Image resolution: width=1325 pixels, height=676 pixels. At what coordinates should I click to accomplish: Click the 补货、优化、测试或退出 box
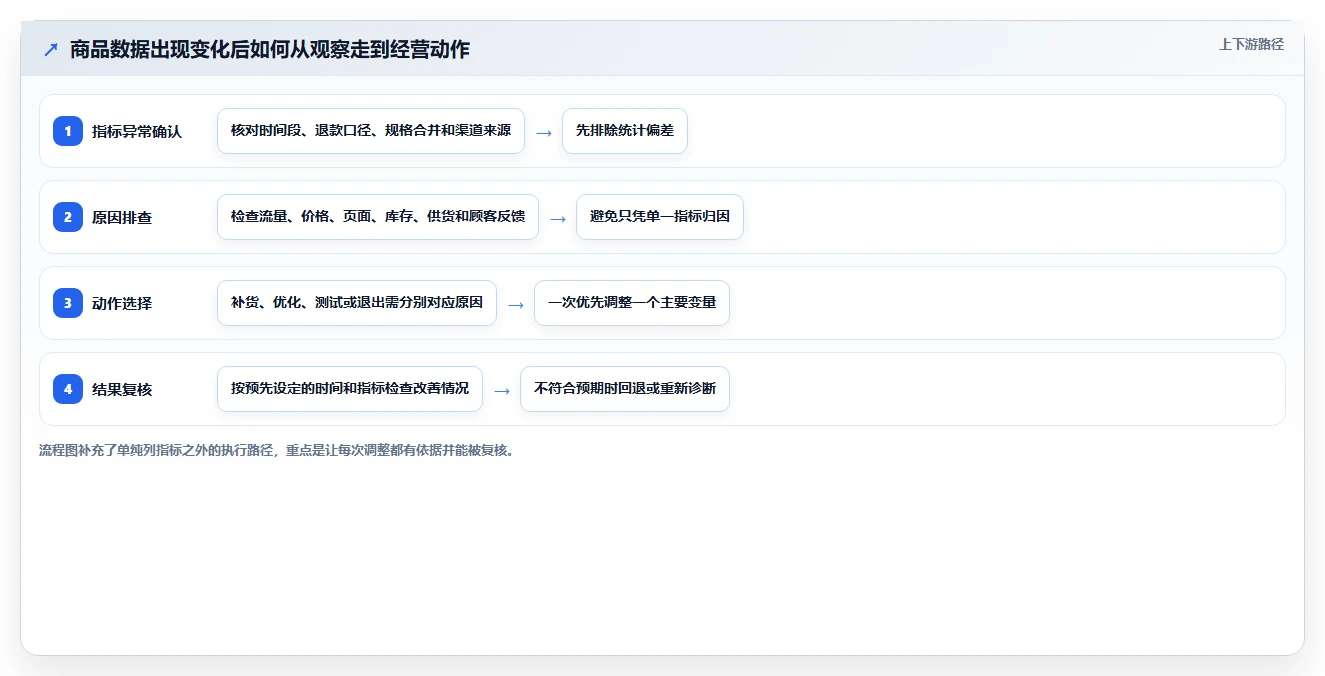pyautogui.click(x=357, y=303)
